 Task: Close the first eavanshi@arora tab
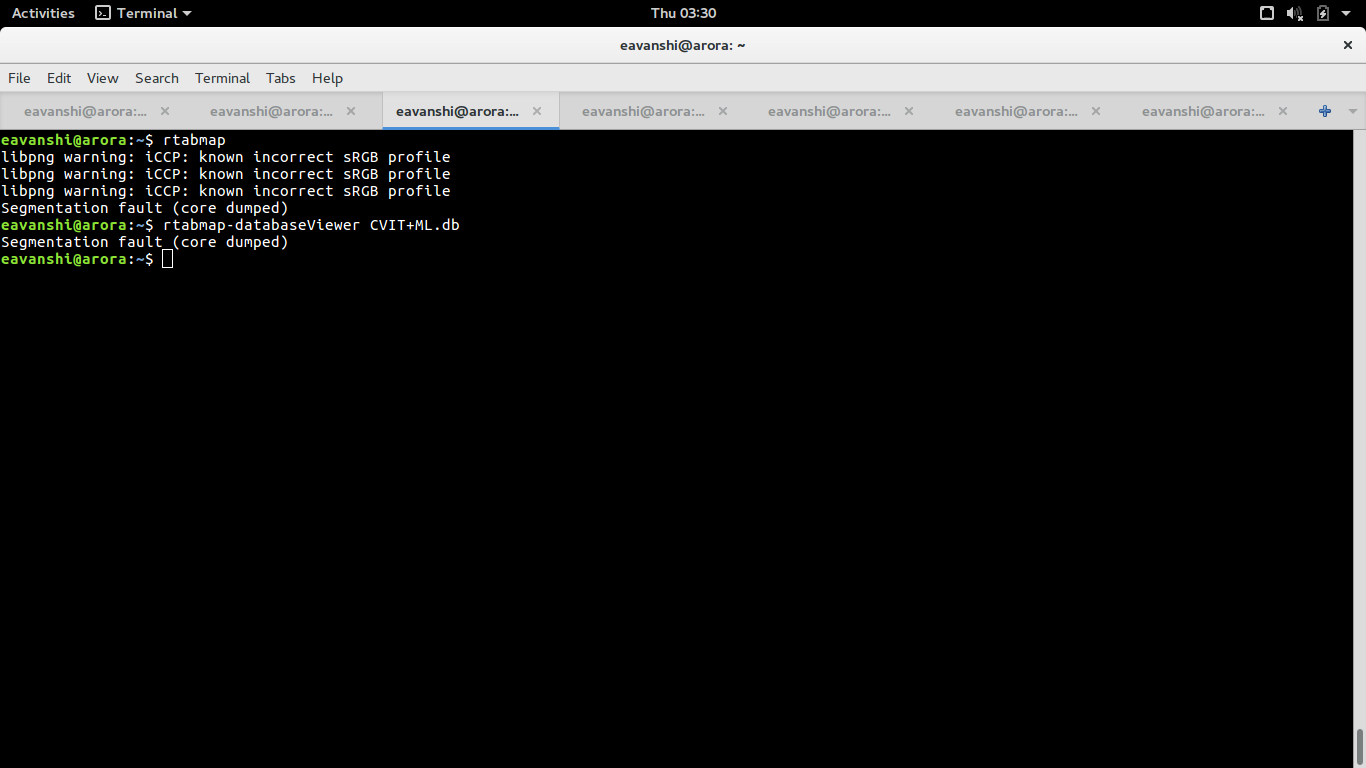pyautogui.click(x=165, y=111)
